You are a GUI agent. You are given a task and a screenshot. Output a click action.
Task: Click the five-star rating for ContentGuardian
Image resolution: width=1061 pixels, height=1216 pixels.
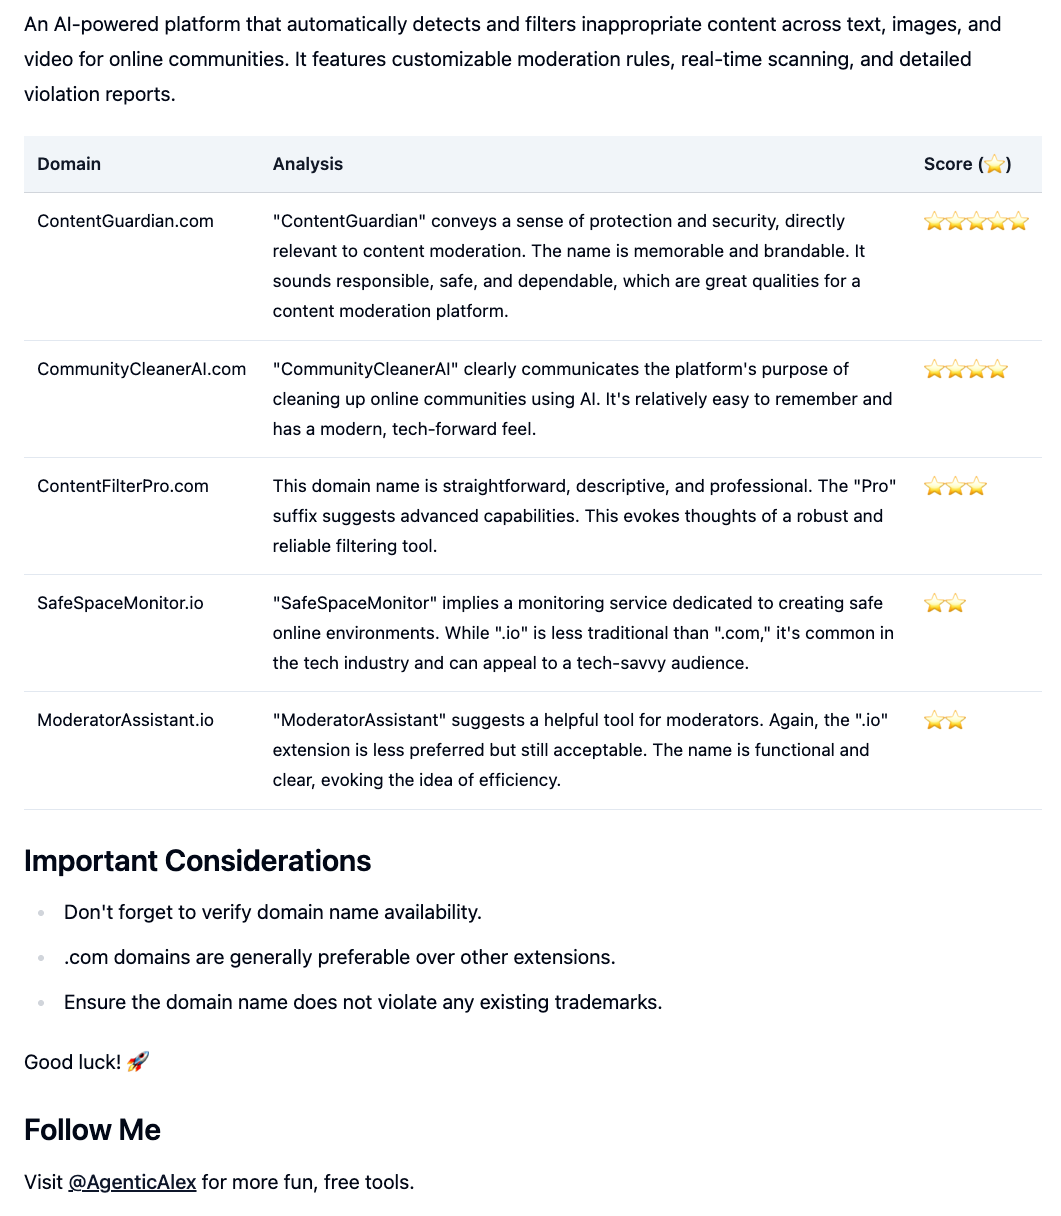tap(976, 222)
